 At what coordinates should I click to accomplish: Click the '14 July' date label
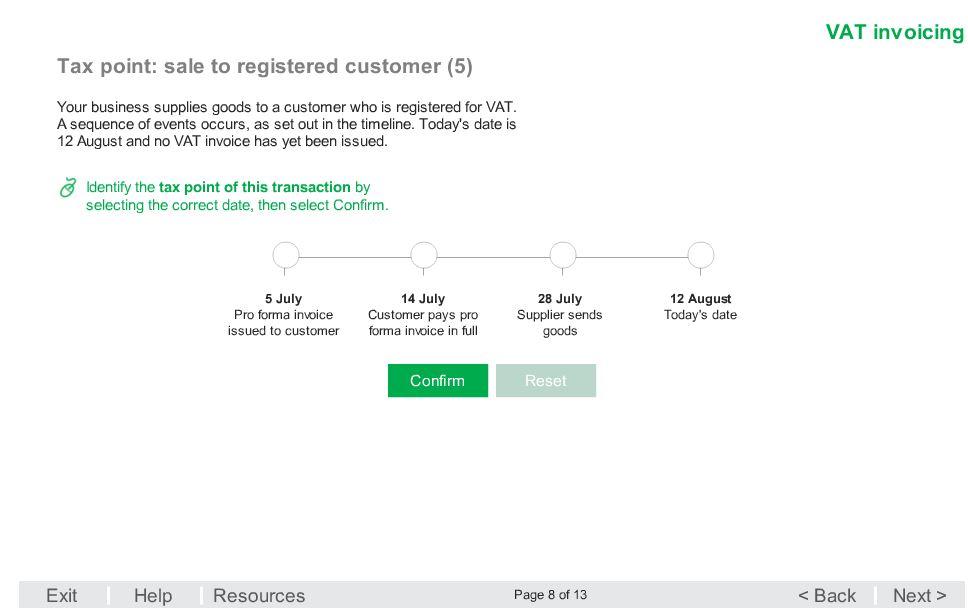click(x=423, y=299)
